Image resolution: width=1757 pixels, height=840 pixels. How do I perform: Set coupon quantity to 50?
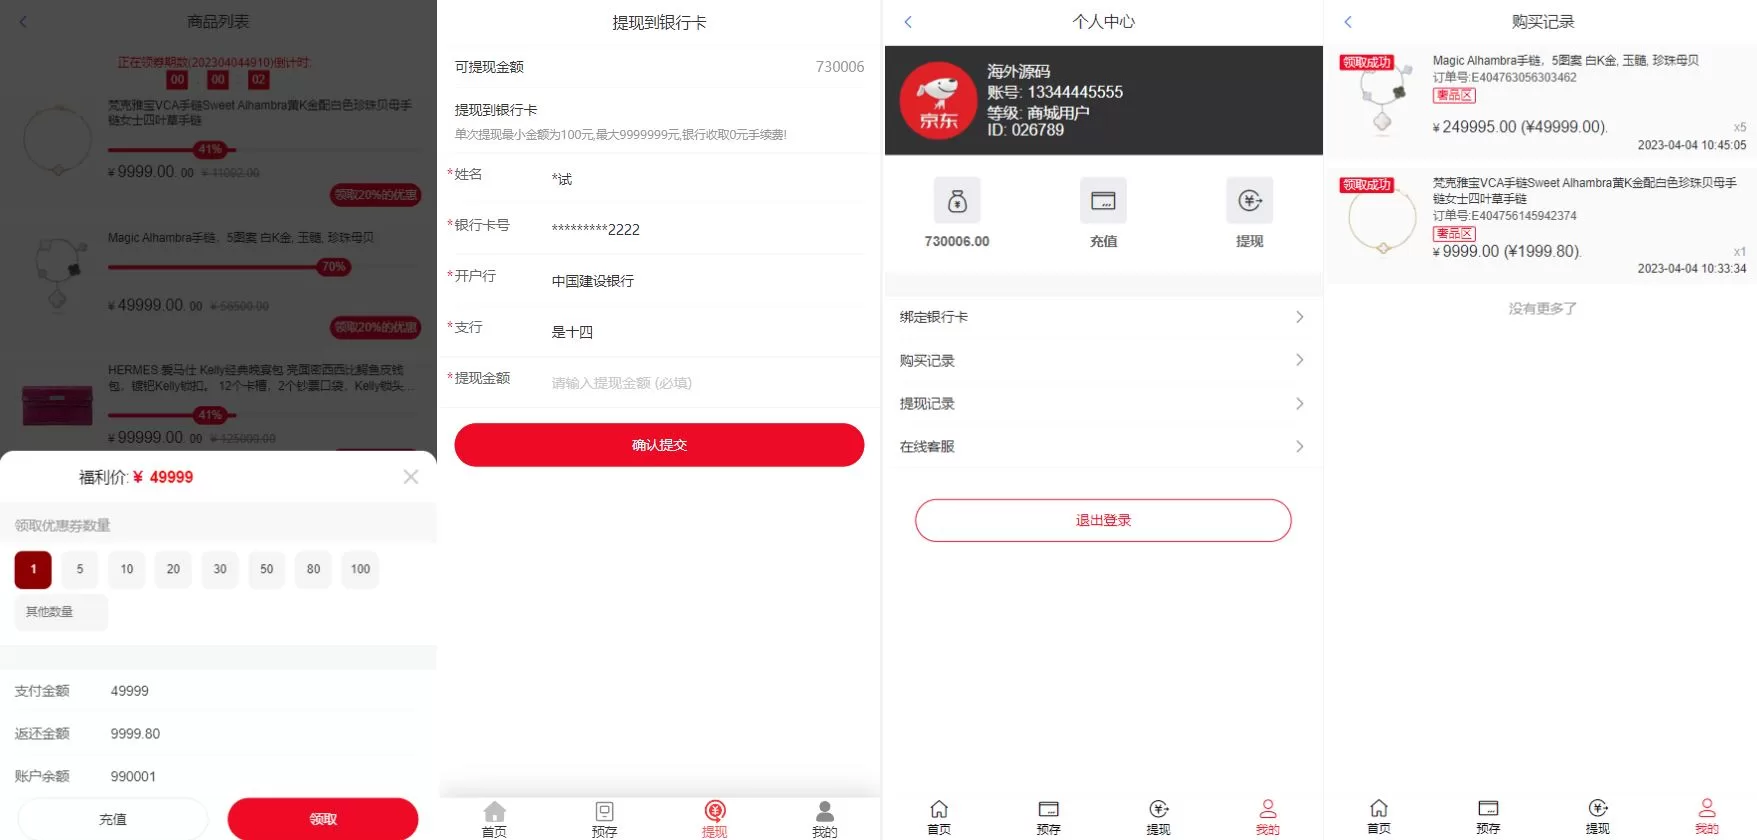pos(267,569)
